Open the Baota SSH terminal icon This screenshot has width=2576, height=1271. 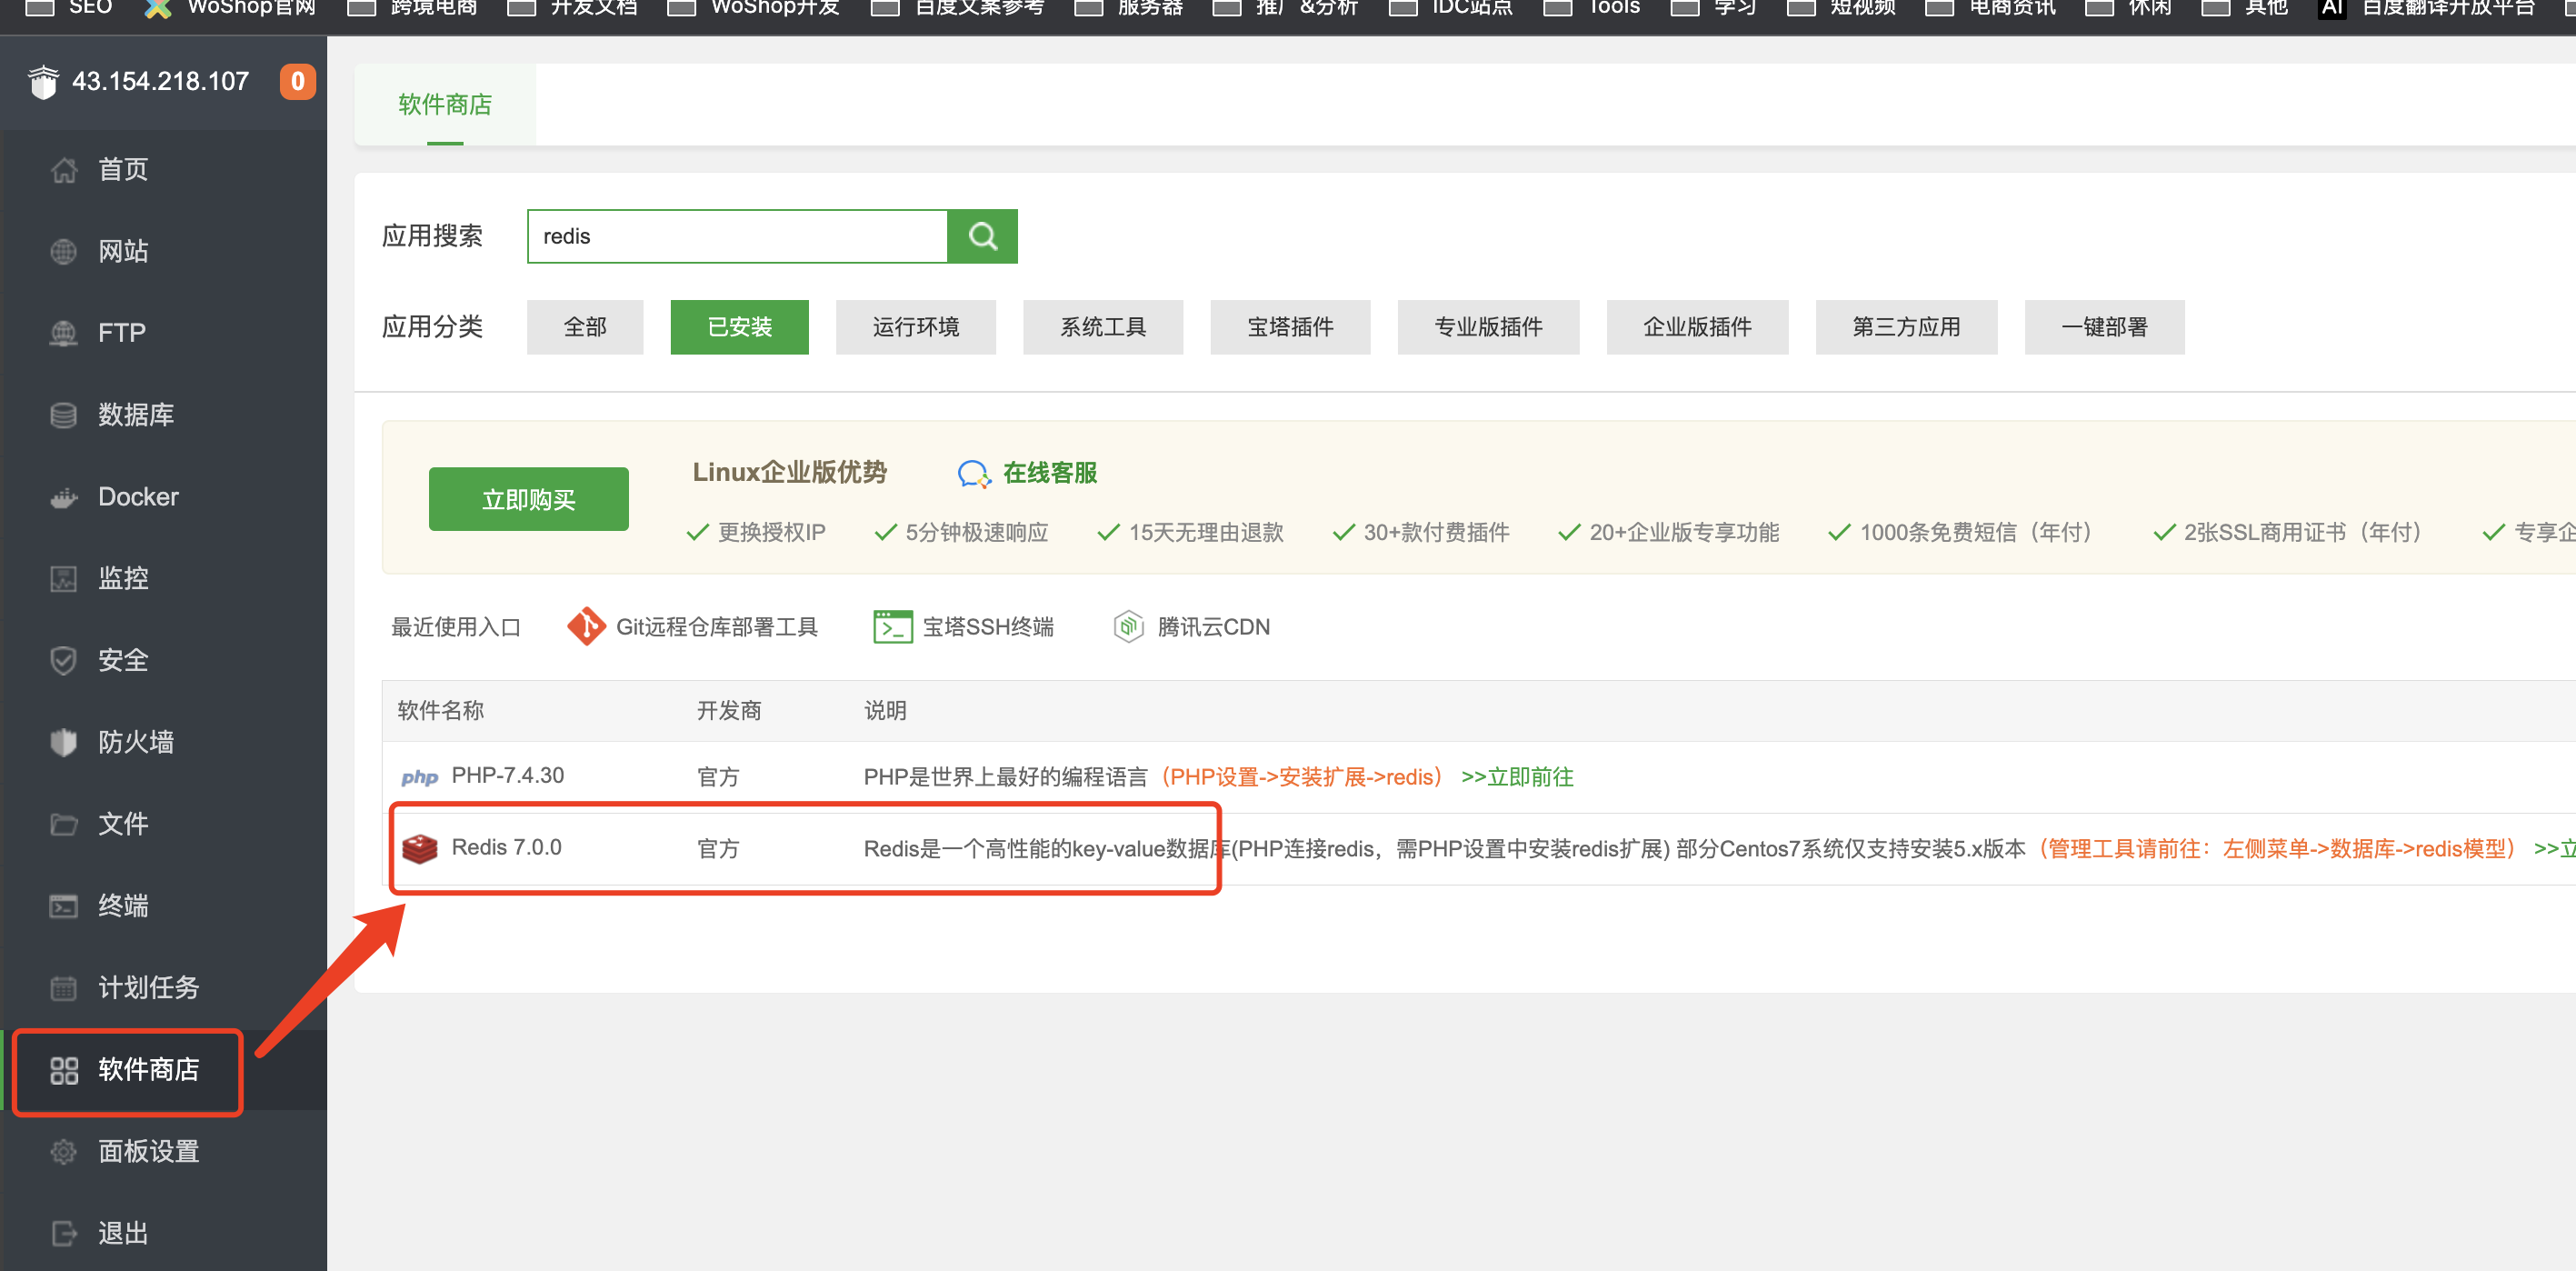[x=892, y=627]
